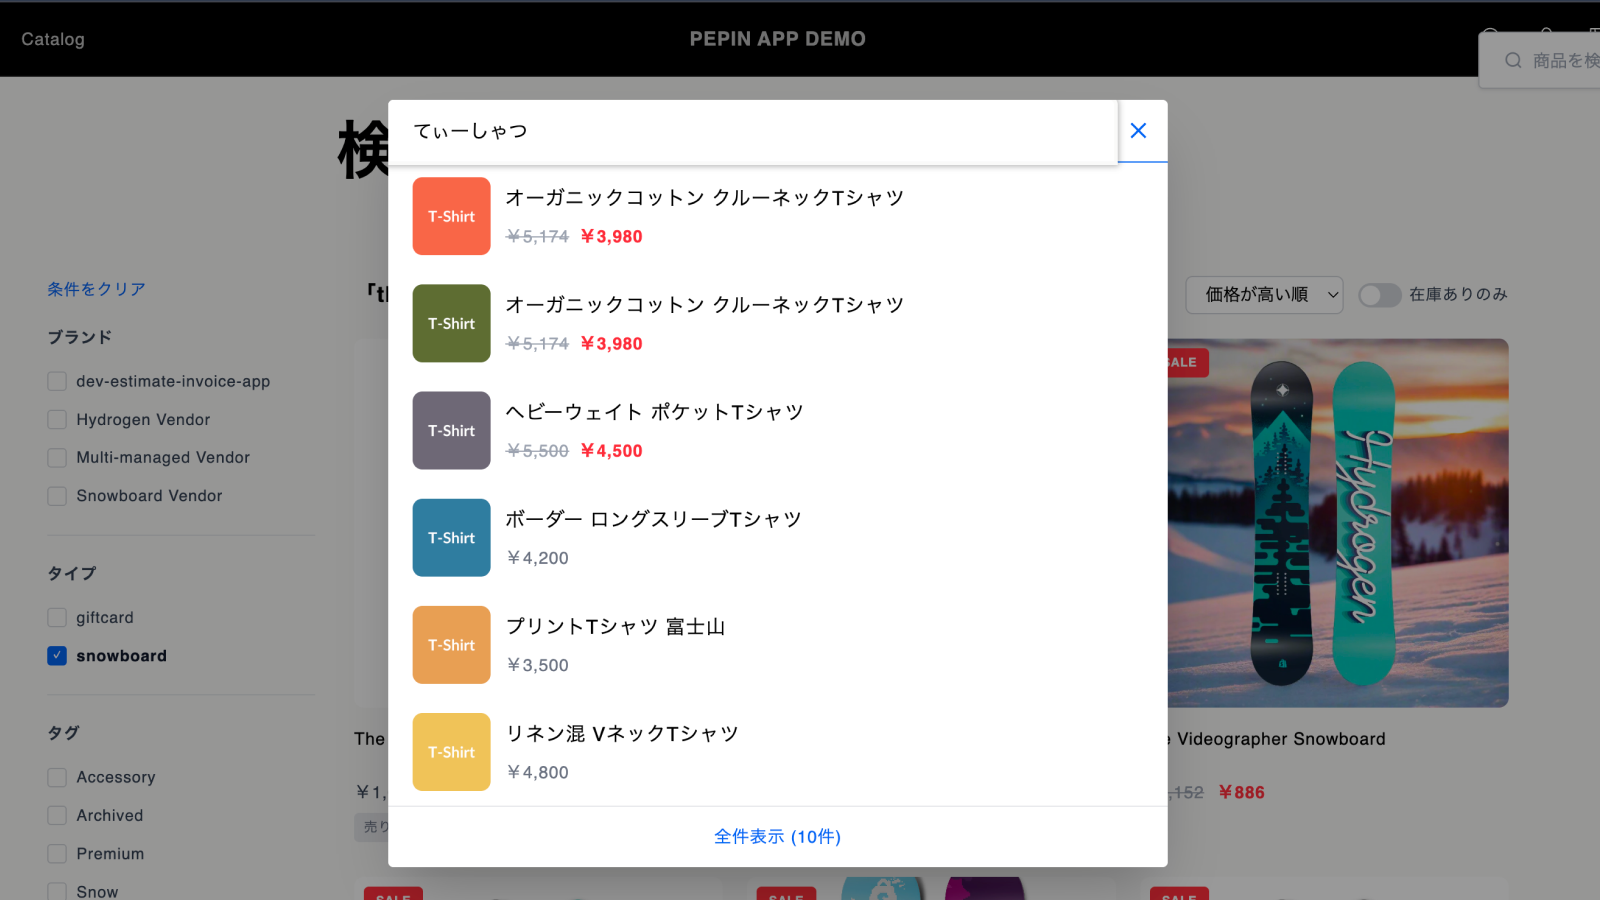Click the orange T-Shirt product icon
The image size is (1600, 900).
click(451, 216)
